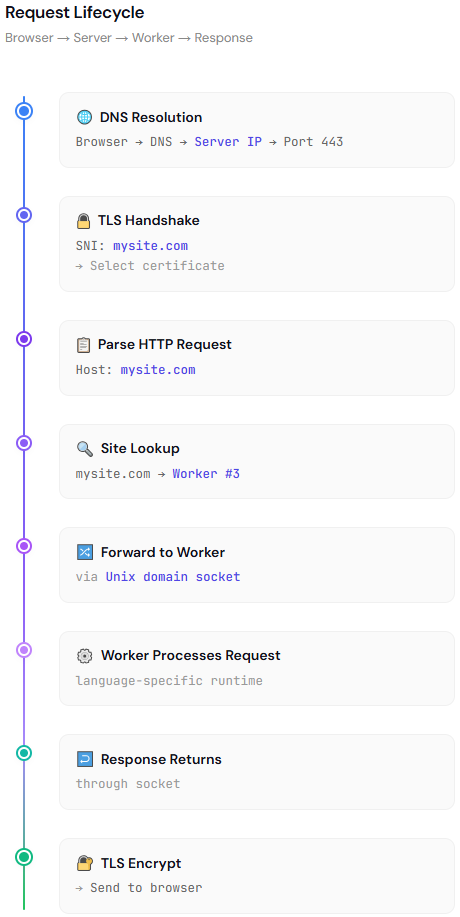The image size is (460, 917).
Task: Select the timeline dot for Worker Processes Request
Action: tap(24, 650)
